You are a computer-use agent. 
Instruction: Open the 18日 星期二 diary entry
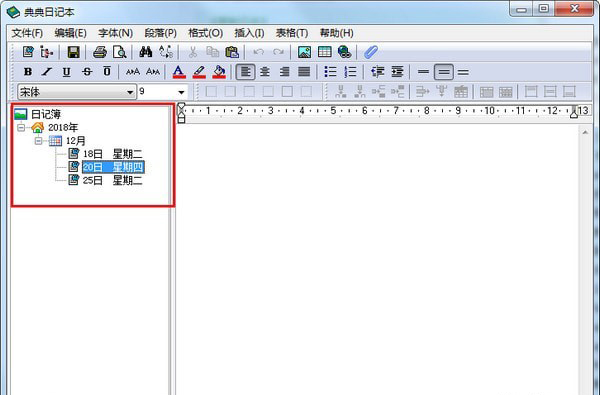pos(112,154)
